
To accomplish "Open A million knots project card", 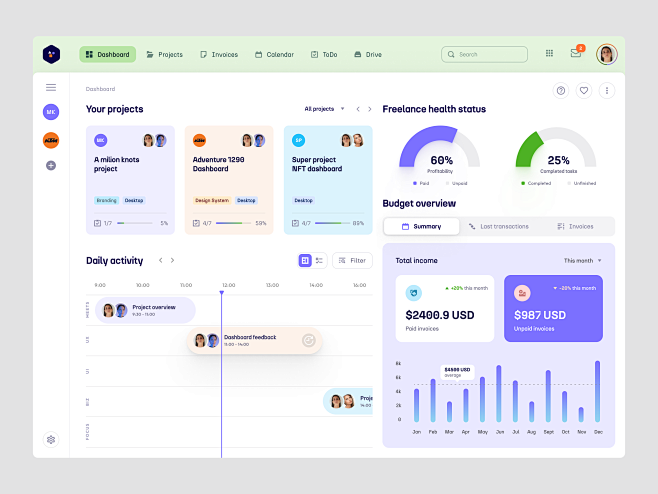I will 130,180.
